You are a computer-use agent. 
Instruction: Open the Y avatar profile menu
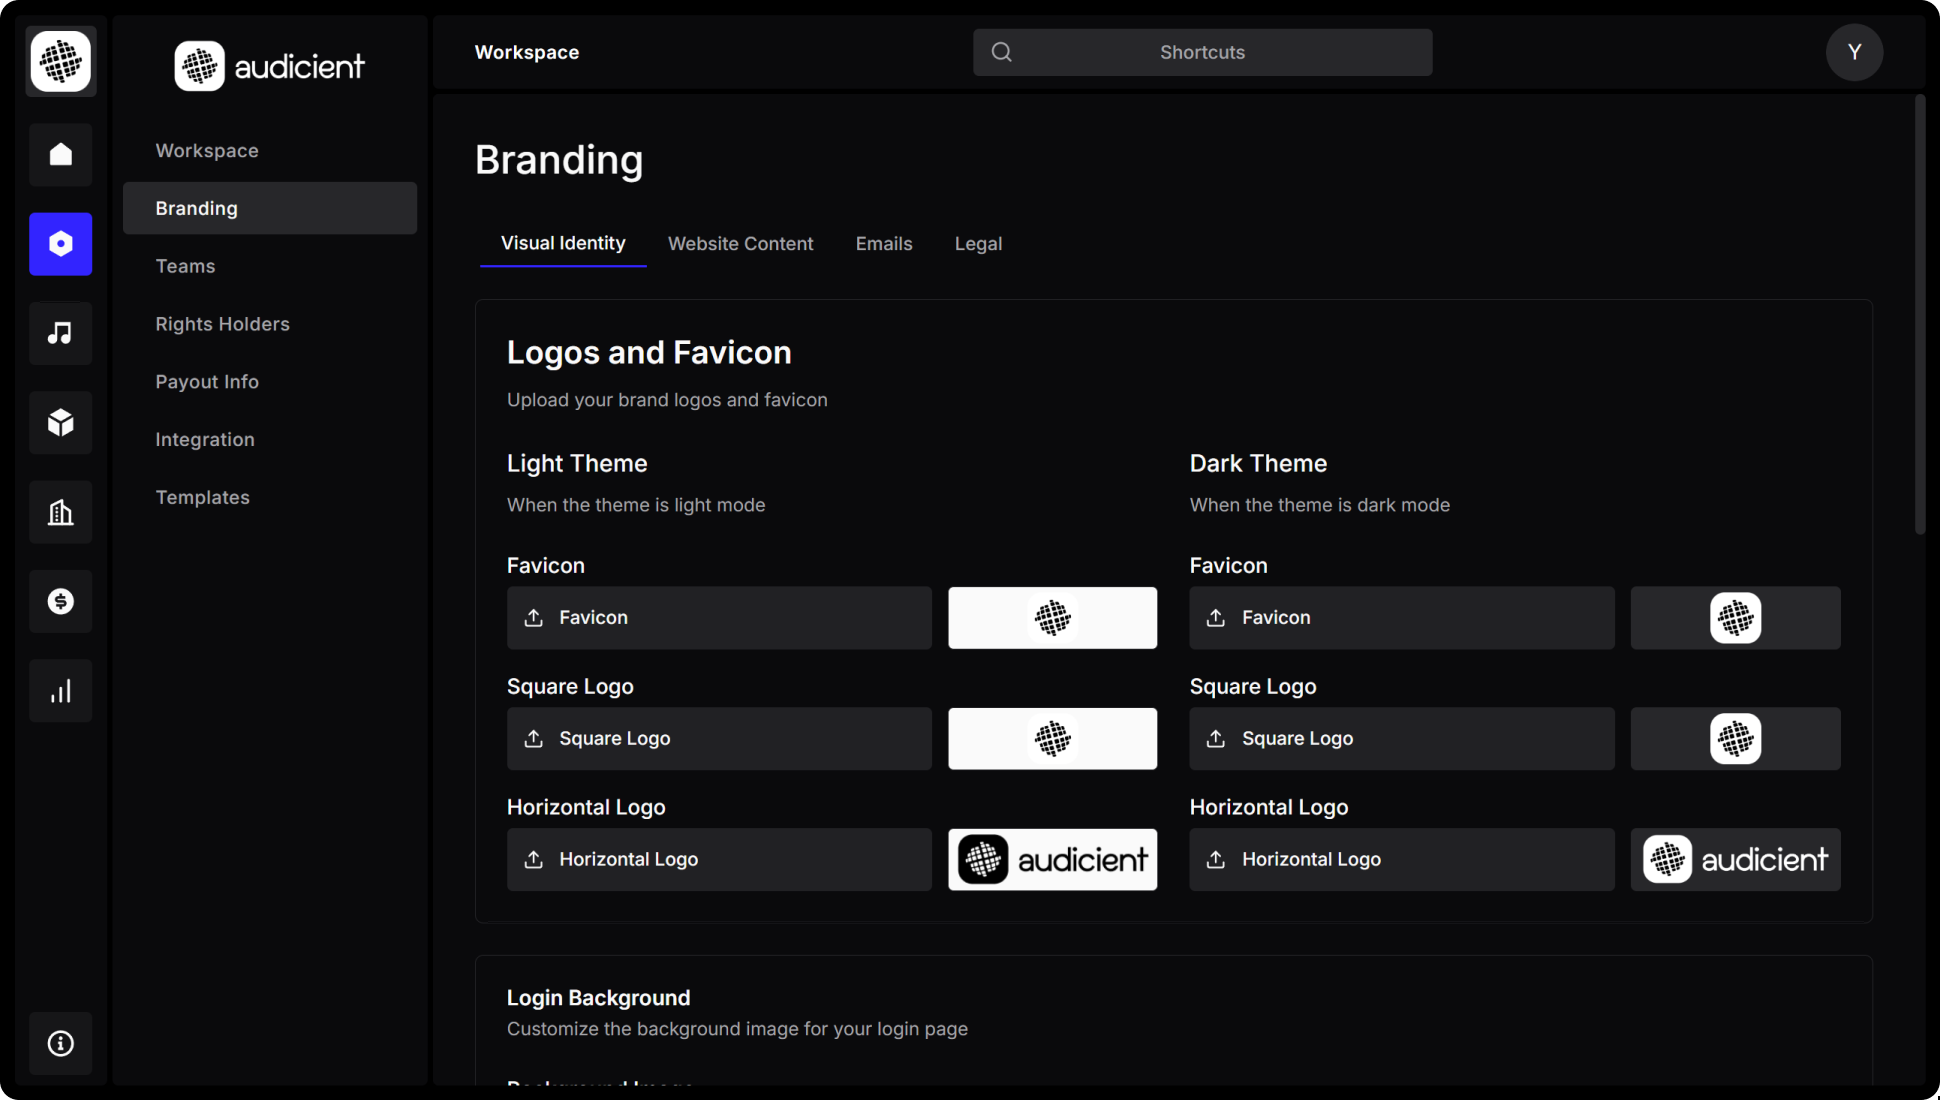1854,52
